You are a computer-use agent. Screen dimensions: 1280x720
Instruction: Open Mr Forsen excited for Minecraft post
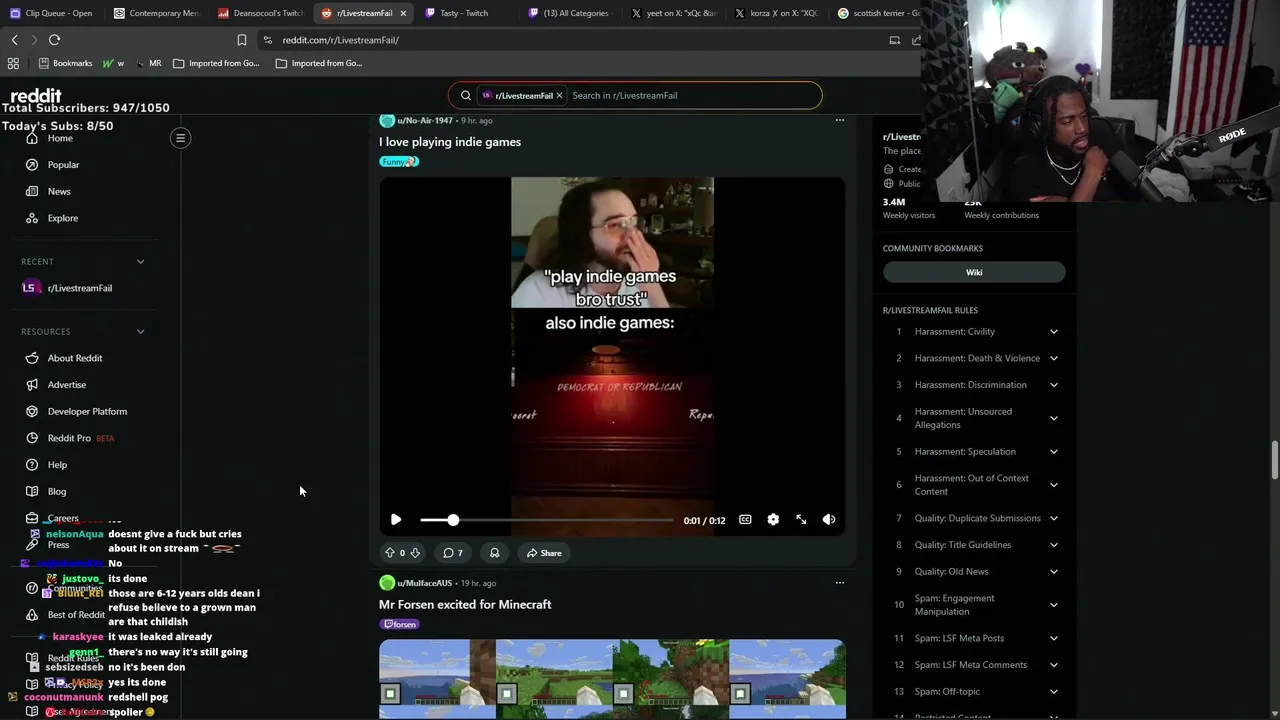pyautogui.click(x=465, y=604)
